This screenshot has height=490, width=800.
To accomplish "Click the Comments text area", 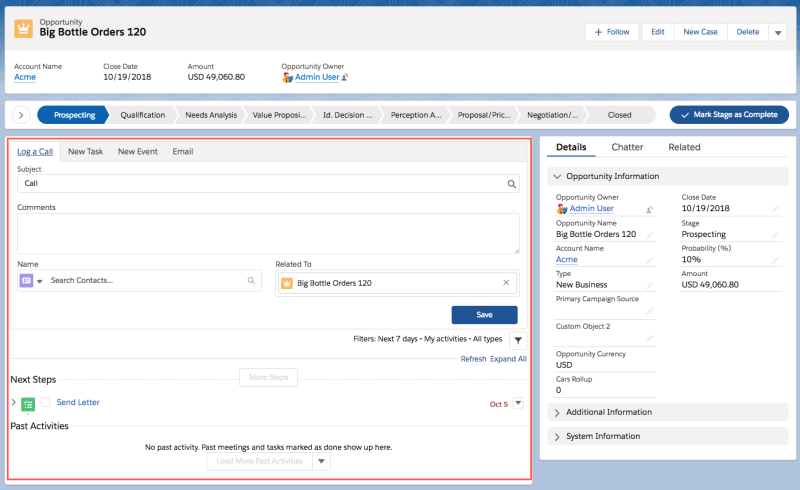I will 268,233.
